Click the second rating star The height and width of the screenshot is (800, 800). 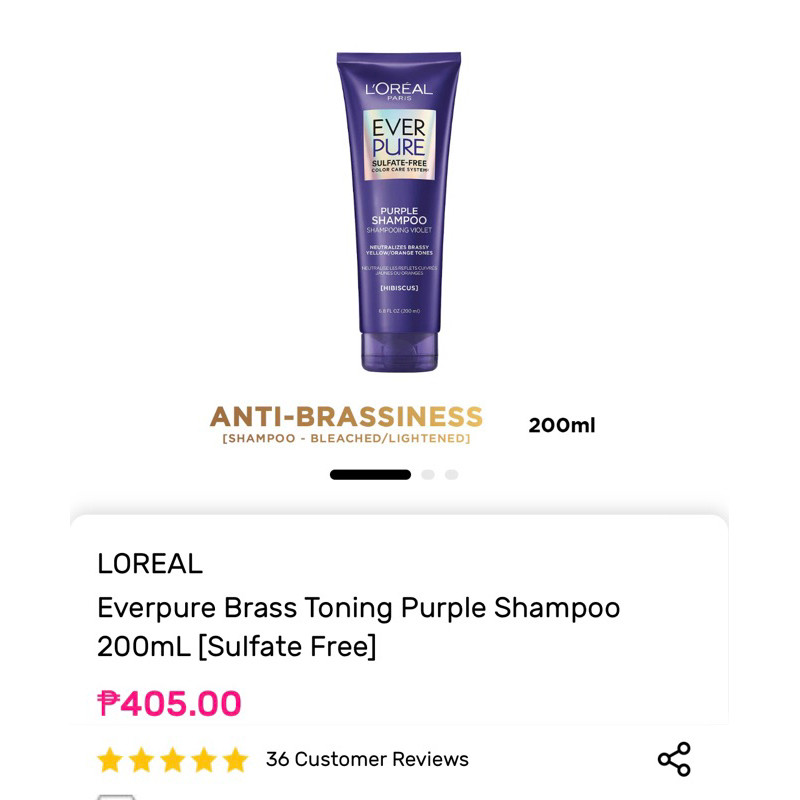pyautogui.click(x=141, y=760)
